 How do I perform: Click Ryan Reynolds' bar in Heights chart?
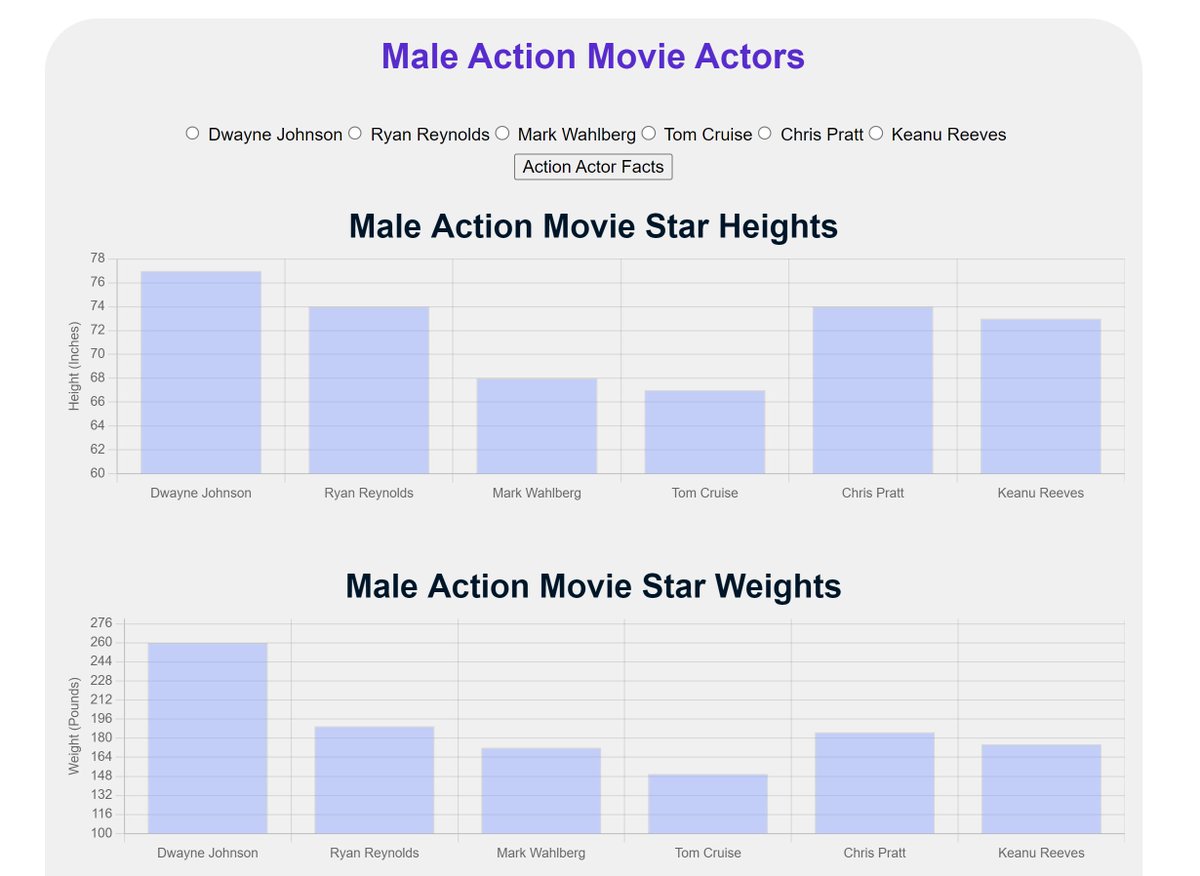pos(369,390)
